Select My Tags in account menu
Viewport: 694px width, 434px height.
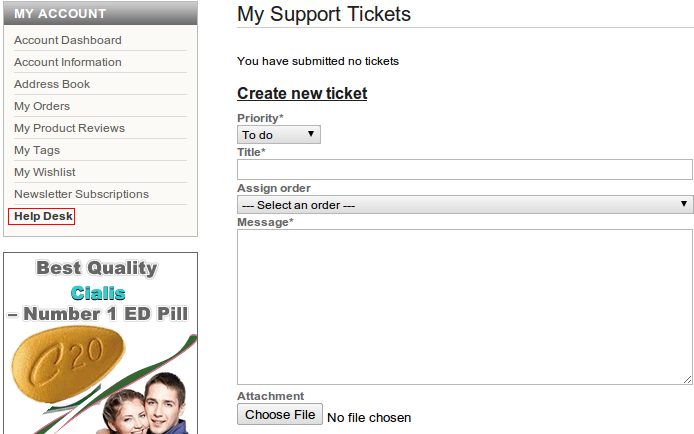(x=37, y=150)
